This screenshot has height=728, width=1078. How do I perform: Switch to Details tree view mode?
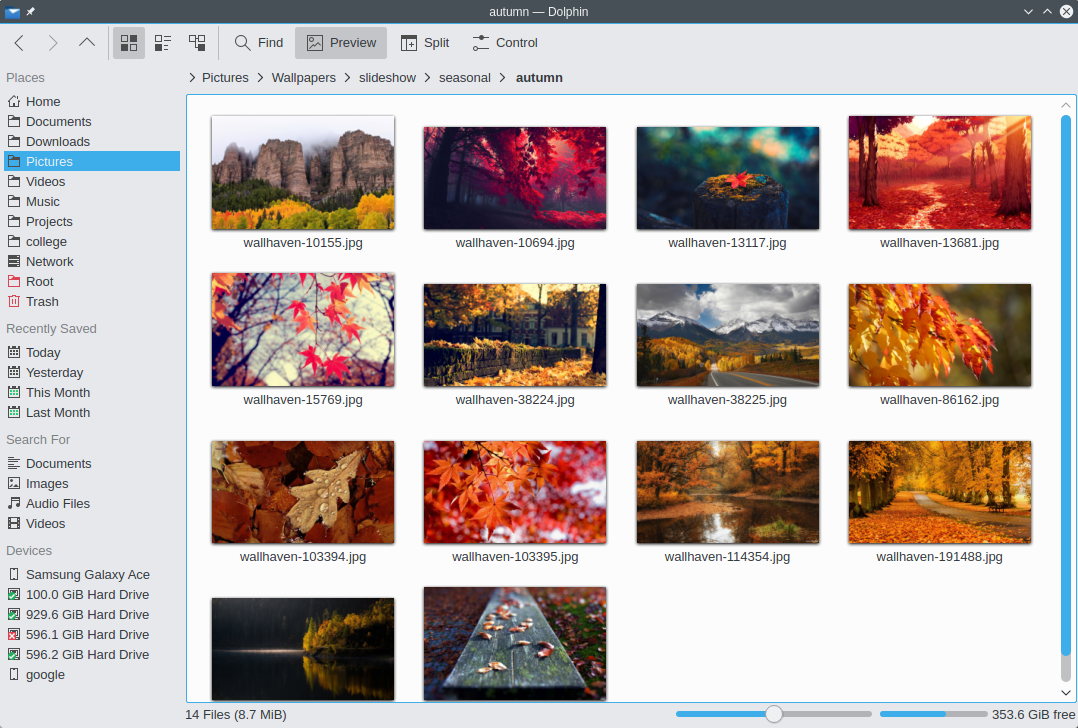point(197,43)
